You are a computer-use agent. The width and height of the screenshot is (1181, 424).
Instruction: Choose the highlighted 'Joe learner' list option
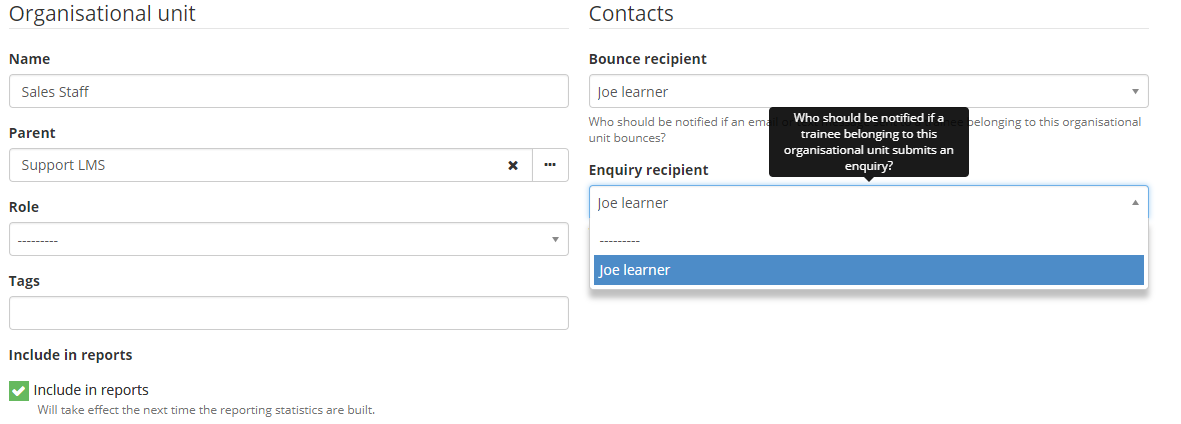pos(868,270)
